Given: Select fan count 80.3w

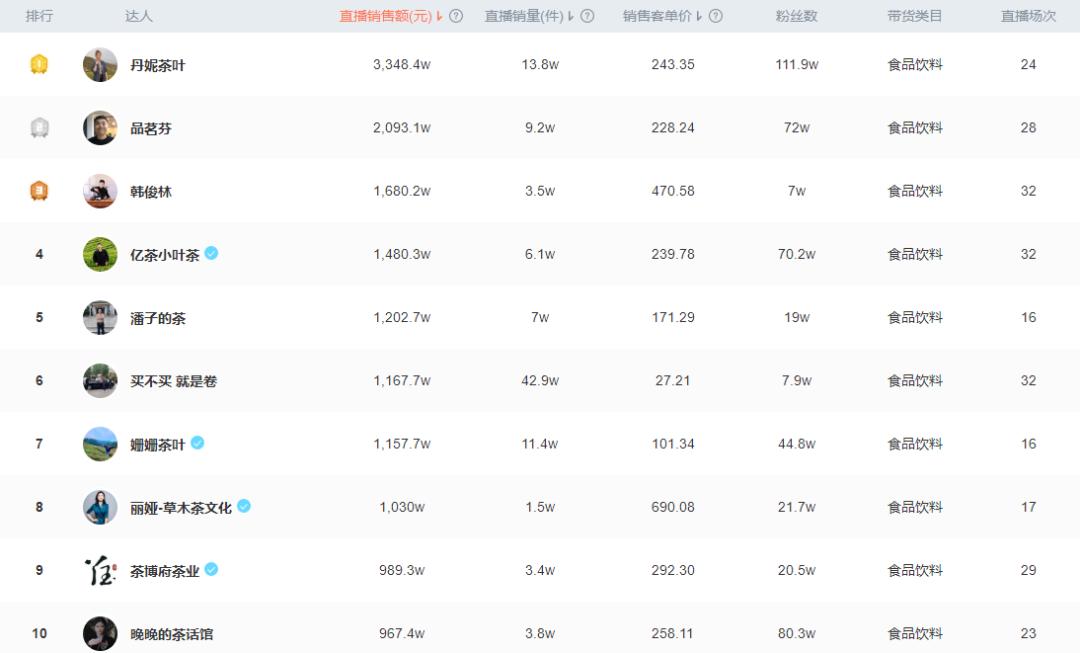Looking at the screenshot, I should coord(797,634).
